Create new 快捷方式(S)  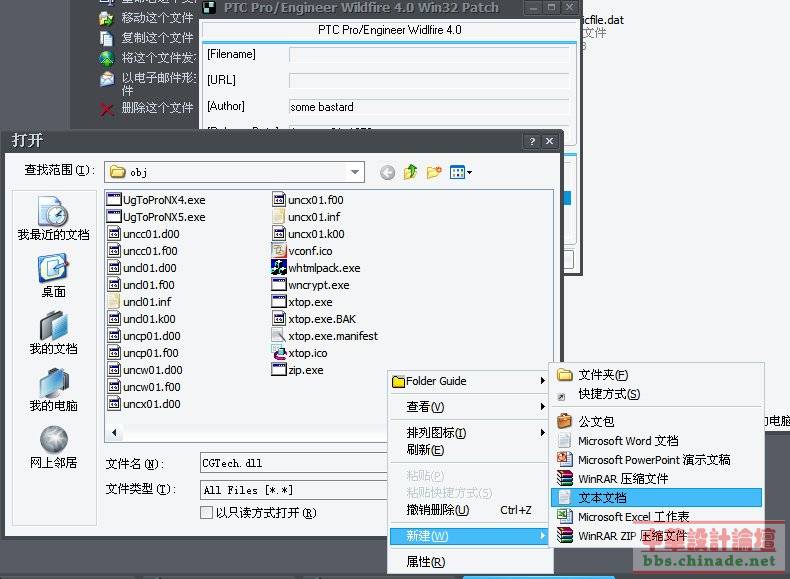point(656,394)
